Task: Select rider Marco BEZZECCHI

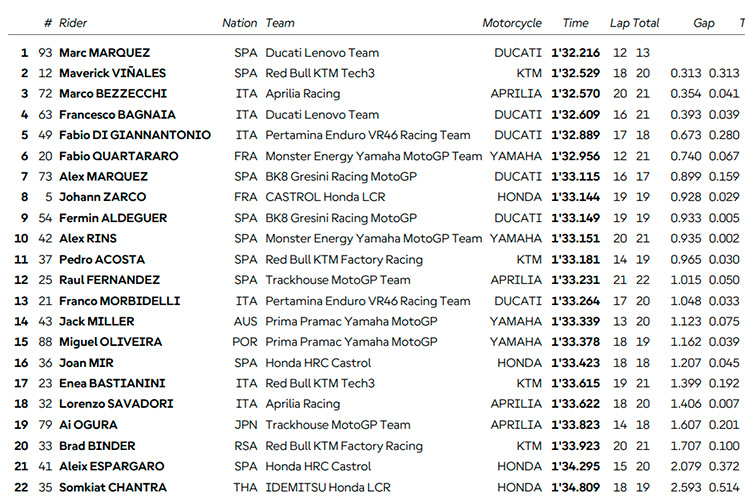Action: click(113, 94)
